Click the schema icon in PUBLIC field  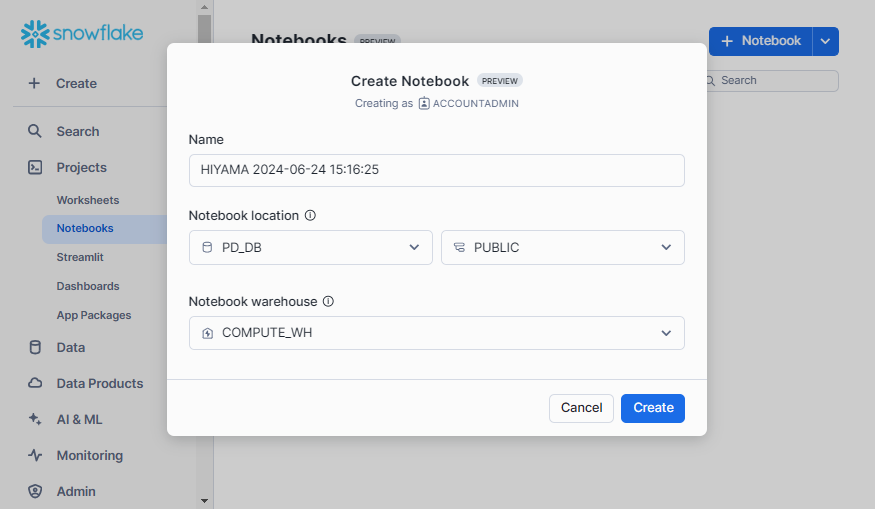(x=459, y=247)
